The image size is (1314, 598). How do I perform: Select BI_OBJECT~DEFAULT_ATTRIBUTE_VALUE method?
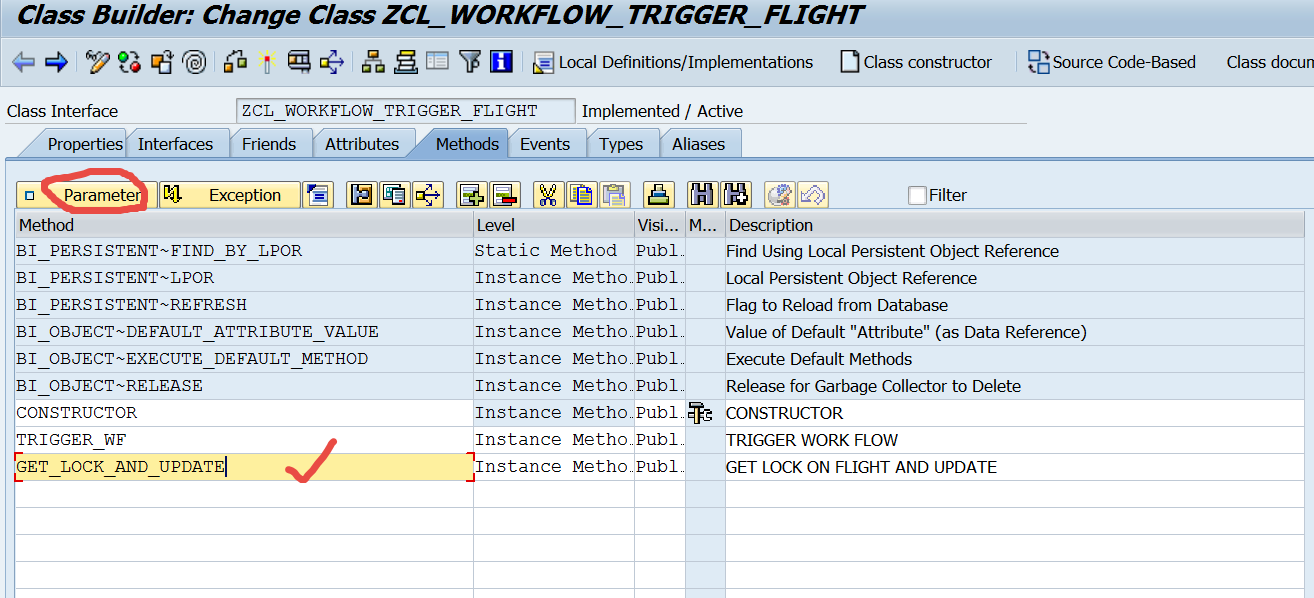click(244, 332)
